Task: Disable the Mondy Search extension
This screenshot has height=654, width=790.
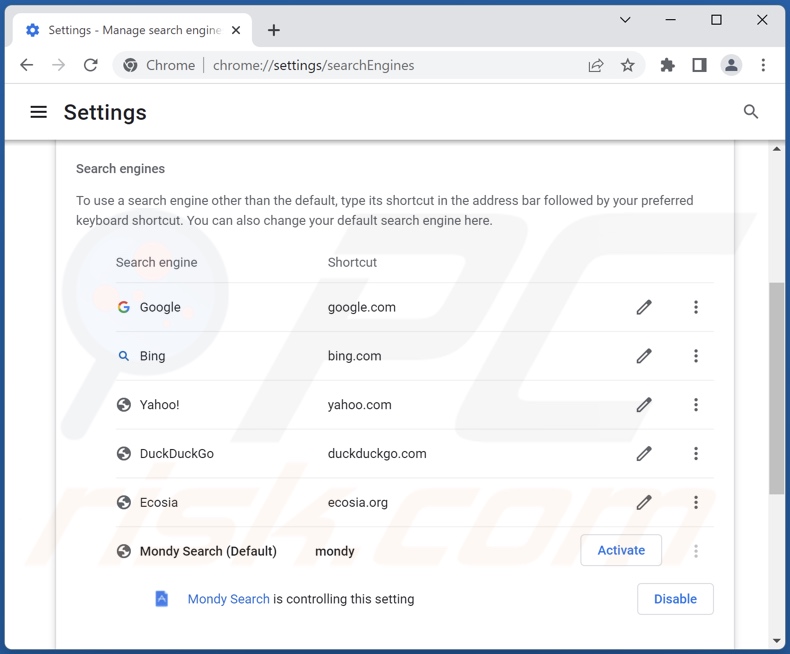Action: (675, 599)
